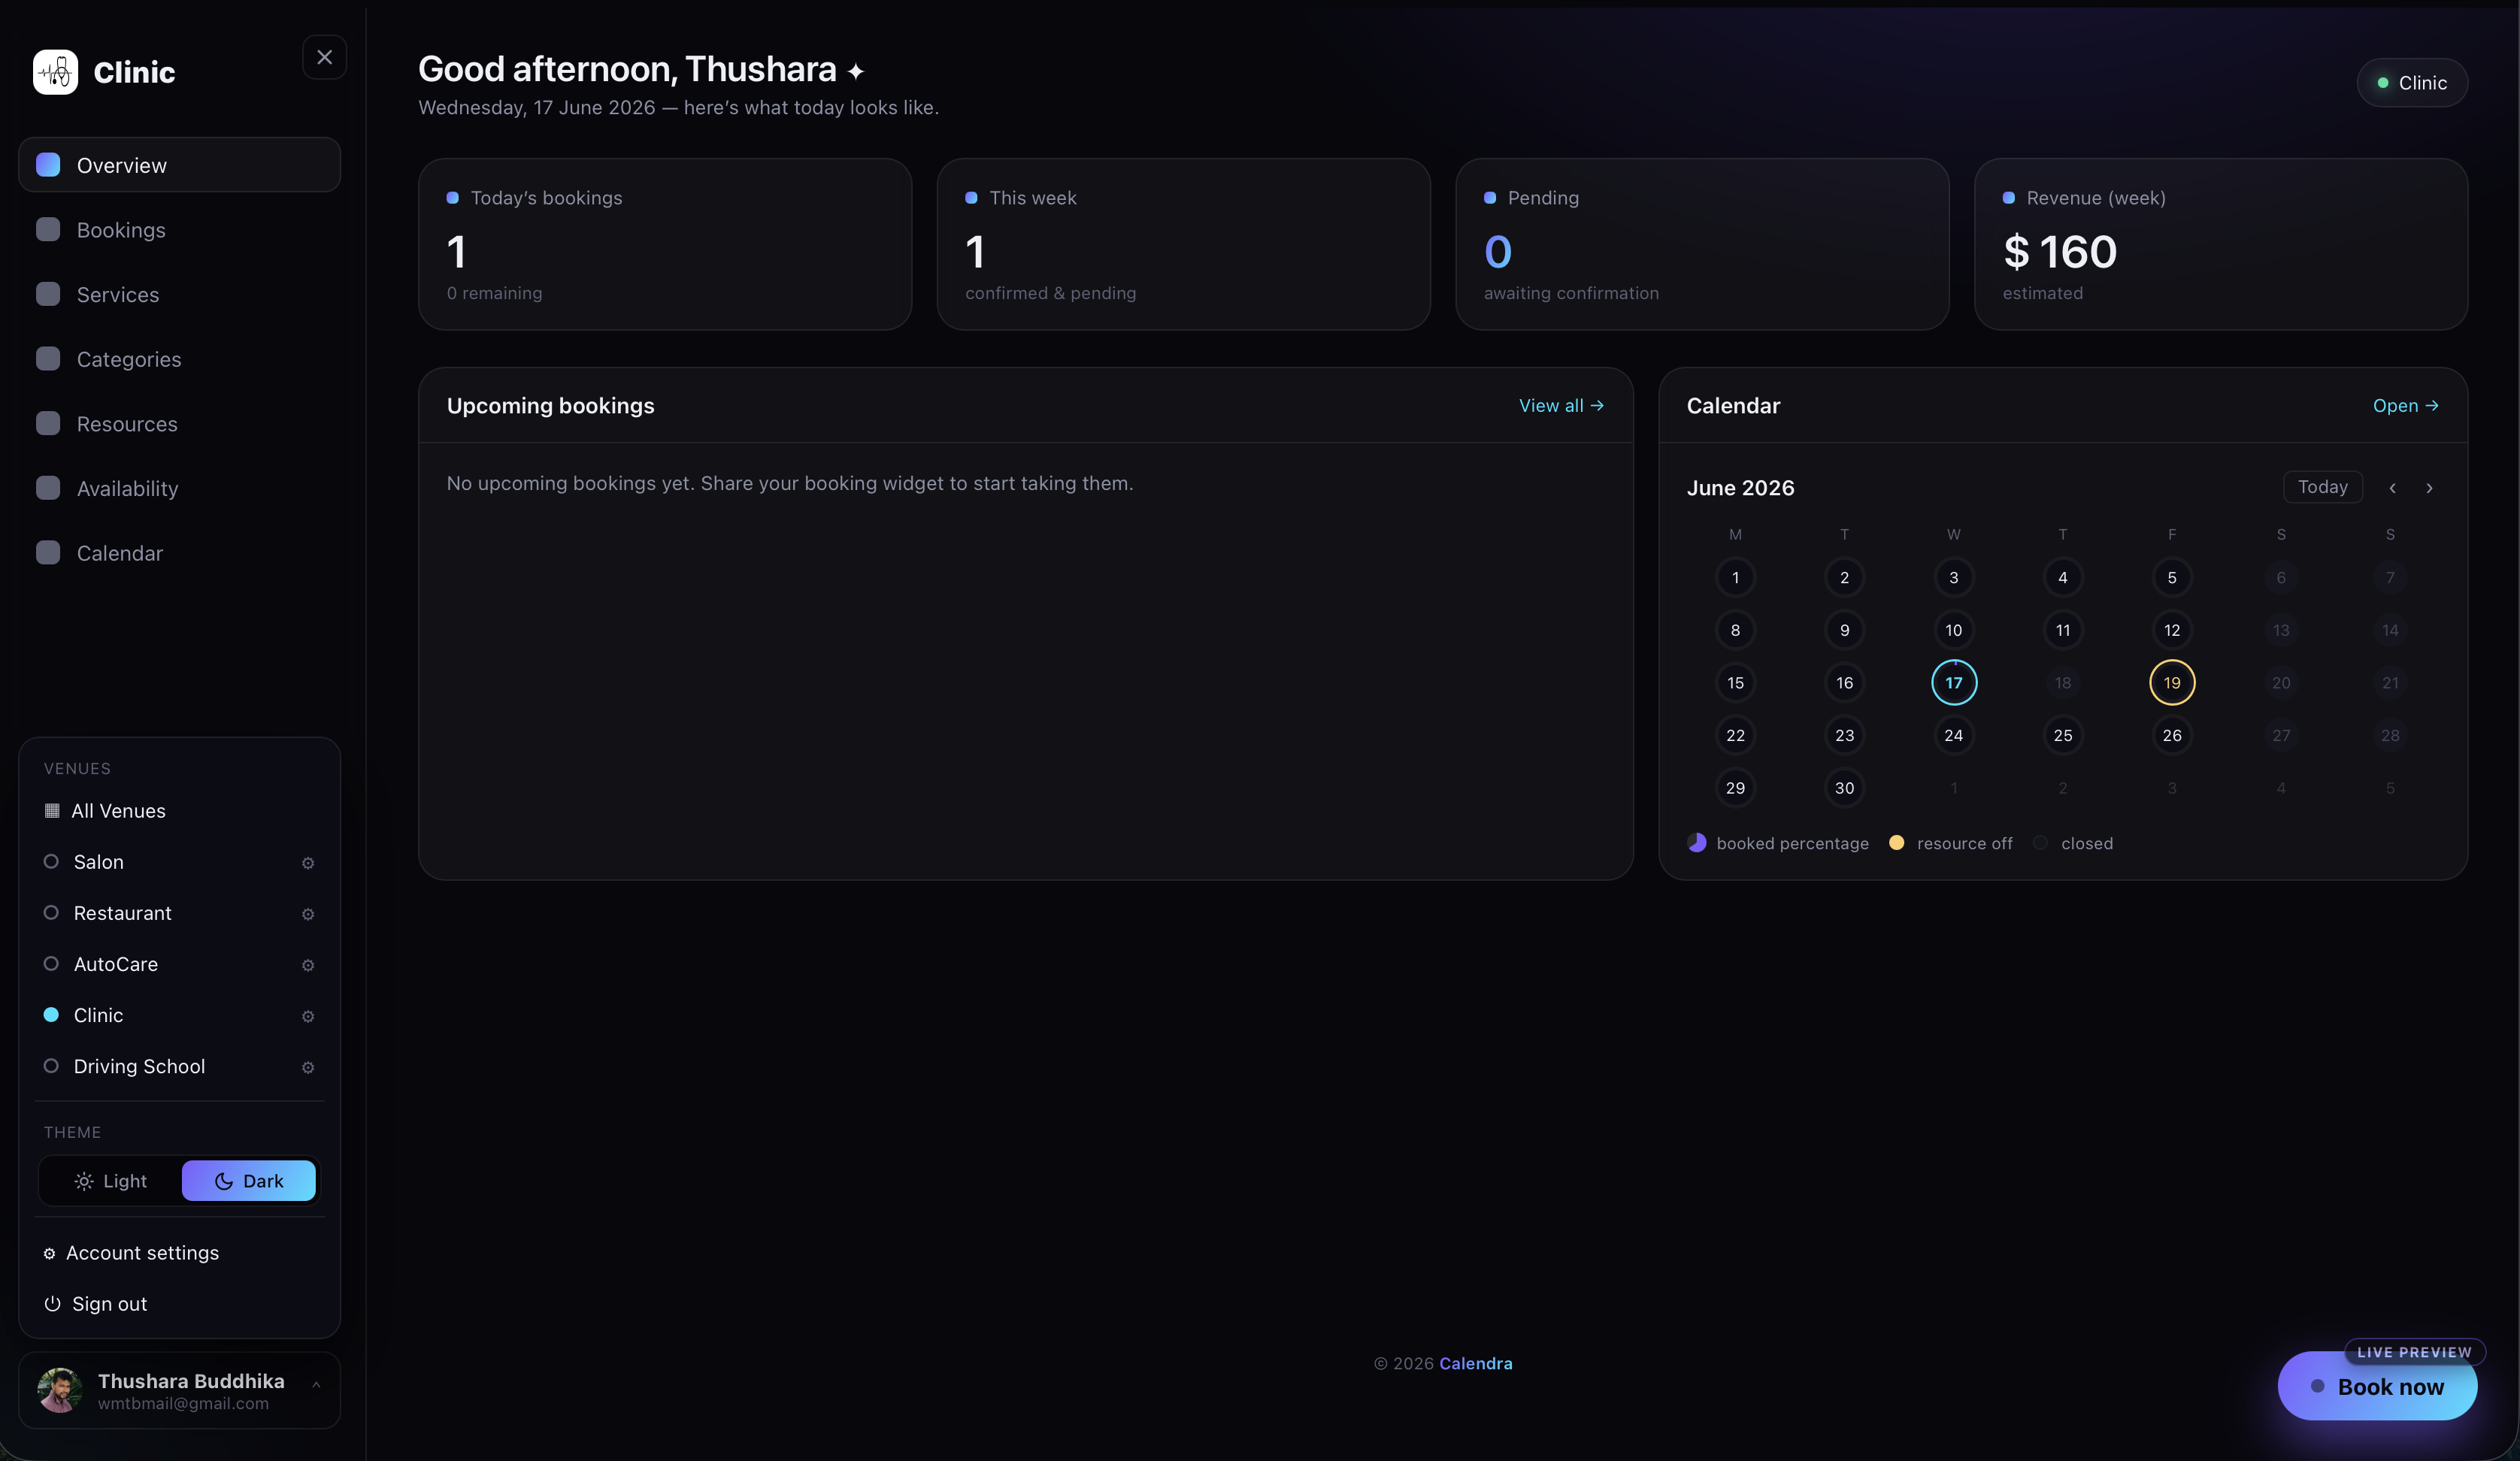Open the Calendra footer link

(x=1475, y=1364)
